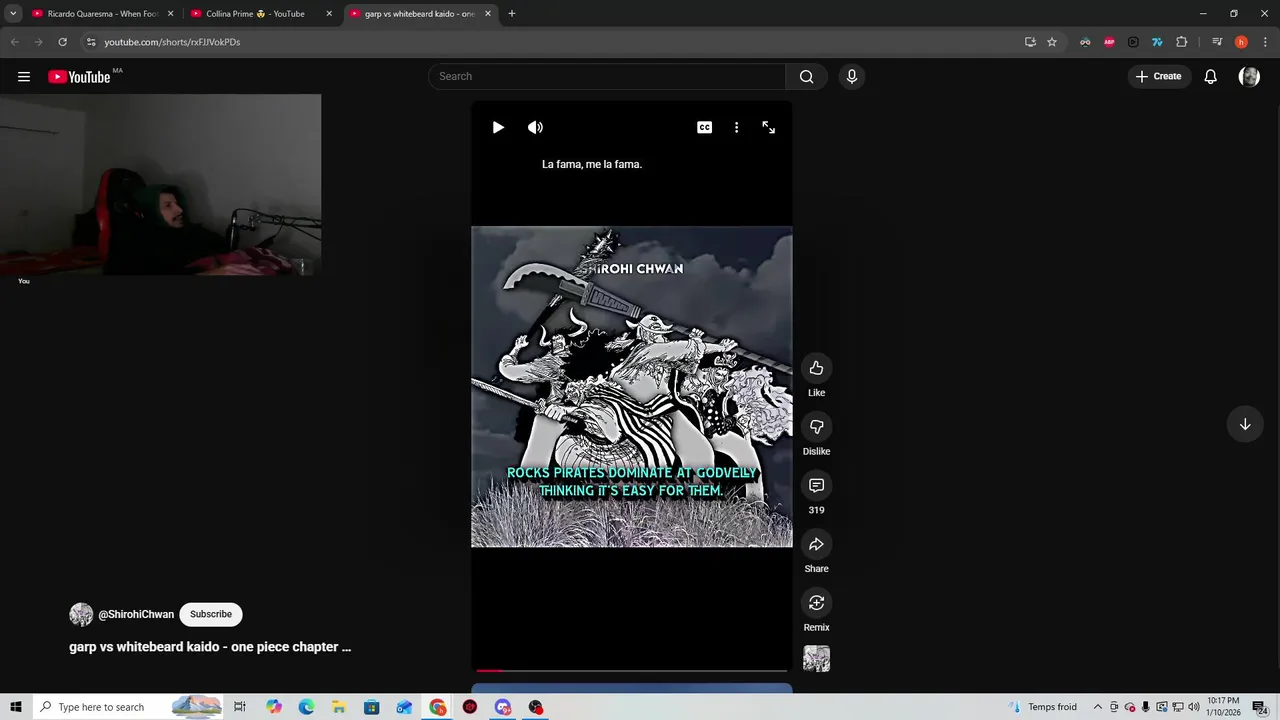
Task: Open the 10:17 PM clock calendar
Action: pos(1224,707)
